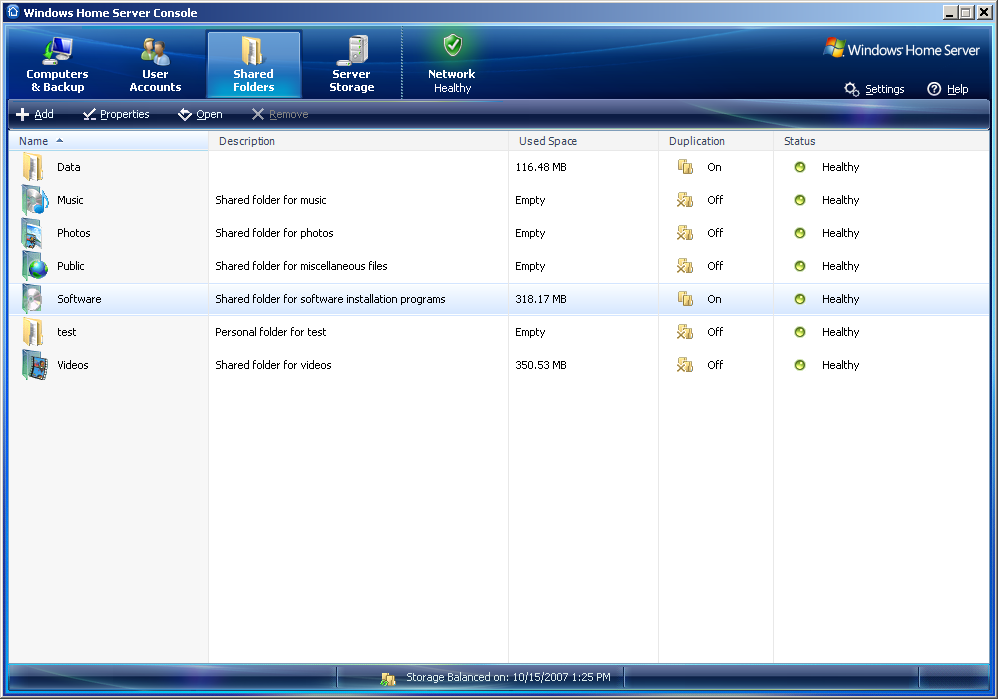Click the storage balance icon in status bar
The width and height of the screenshot is (998, 699).
click(388, 679)
